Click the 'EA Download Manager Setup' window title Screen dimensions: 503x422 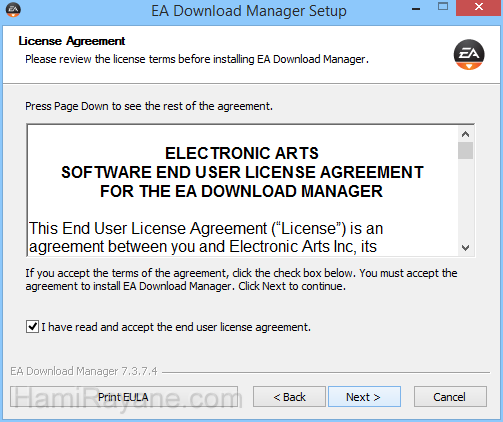coord(249,11)
